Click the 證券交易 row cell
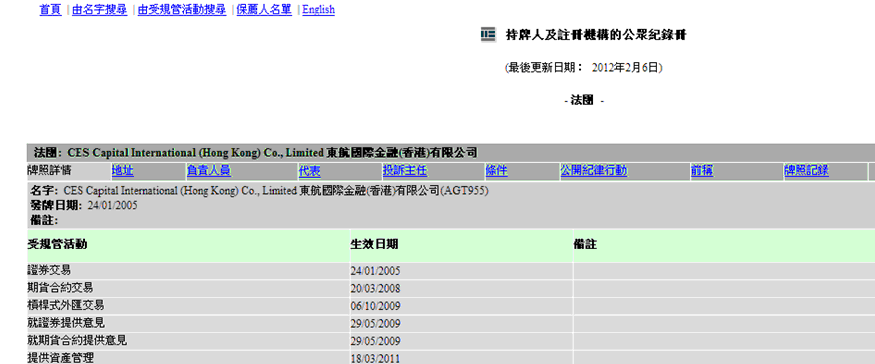This screenshot has height=364, width=875. 188,271
